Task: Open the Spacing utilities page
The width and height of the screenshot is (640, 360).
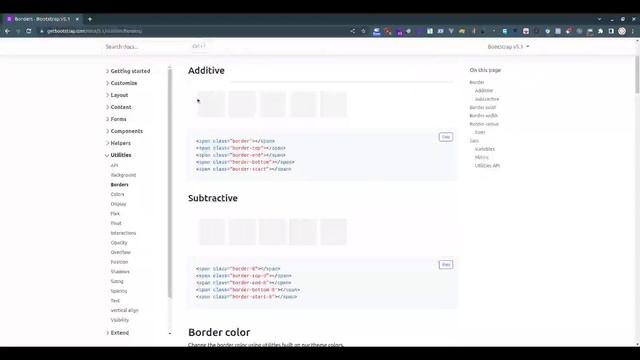Action: coord(119,291)
